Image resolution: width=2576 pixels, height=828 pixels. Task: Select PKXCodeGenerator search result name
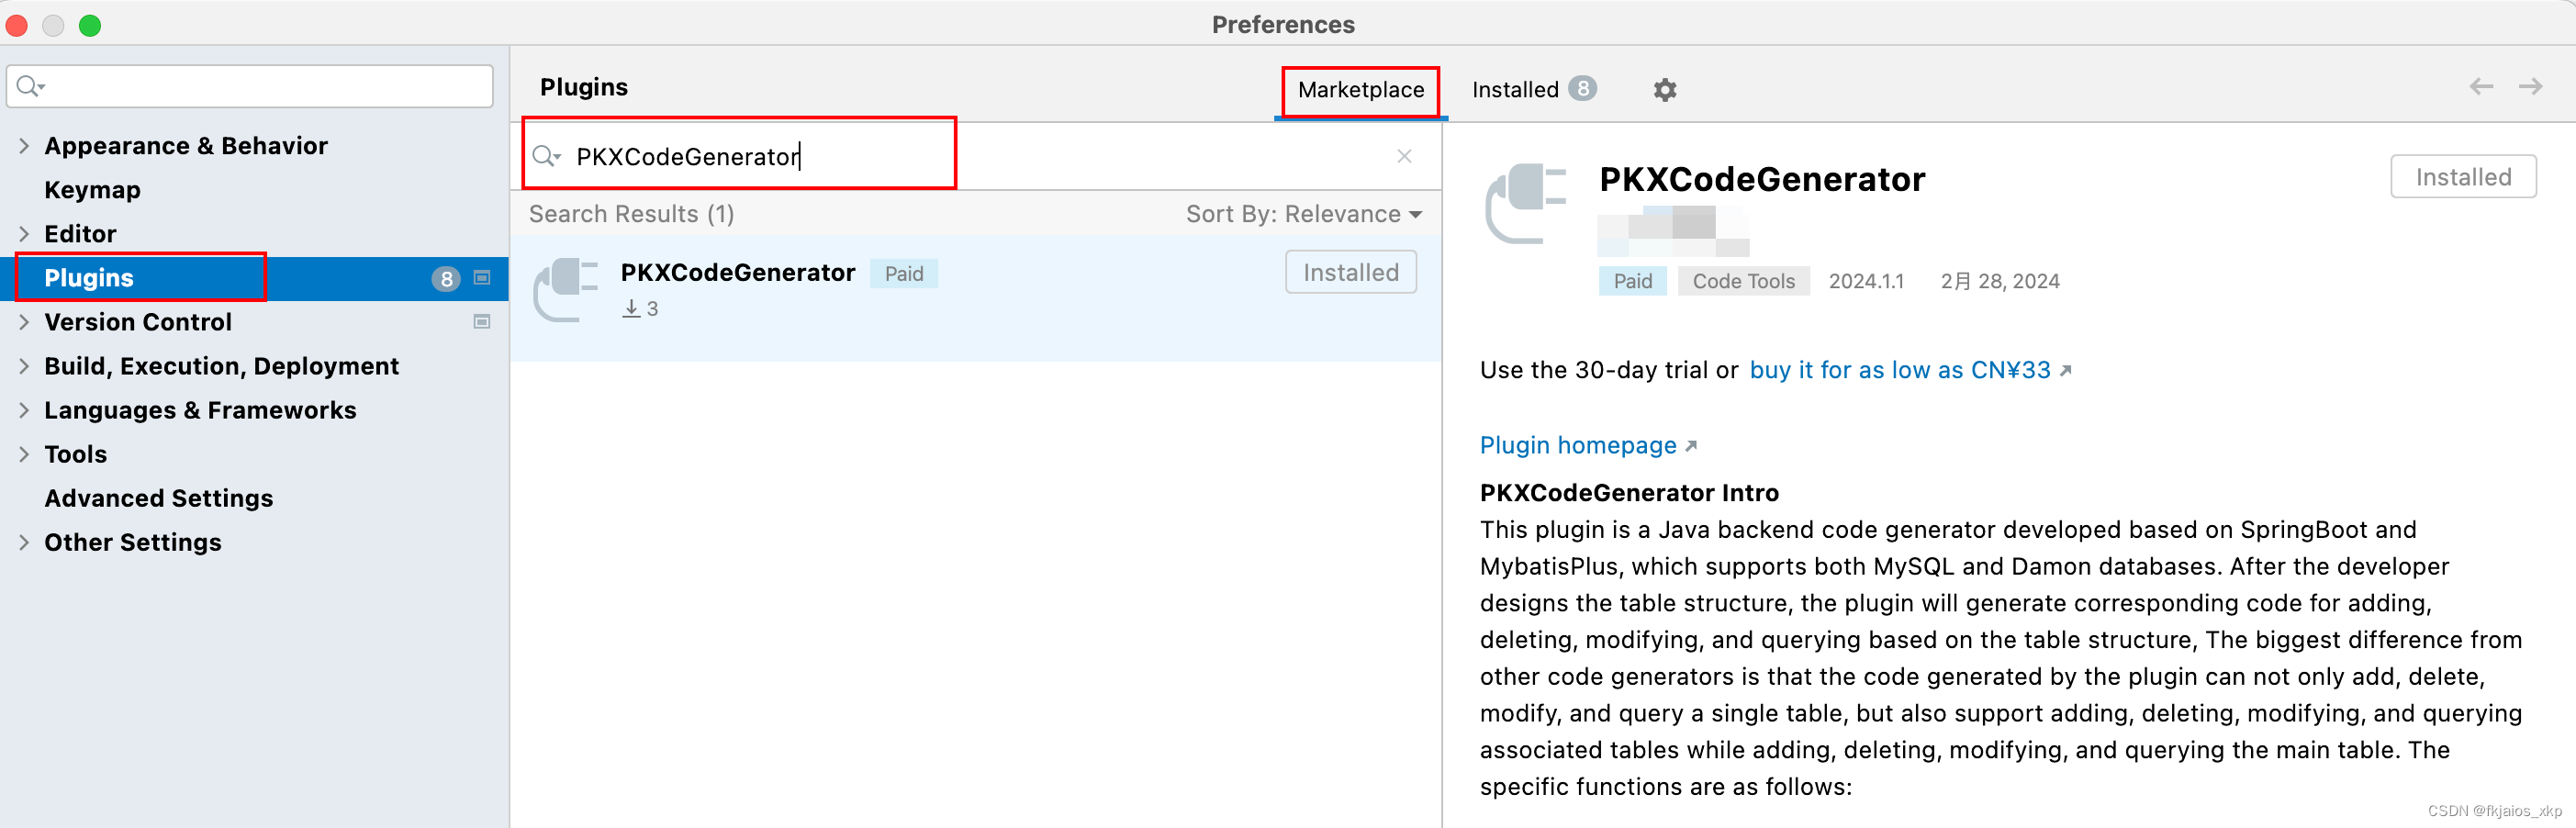click(738, 273)
